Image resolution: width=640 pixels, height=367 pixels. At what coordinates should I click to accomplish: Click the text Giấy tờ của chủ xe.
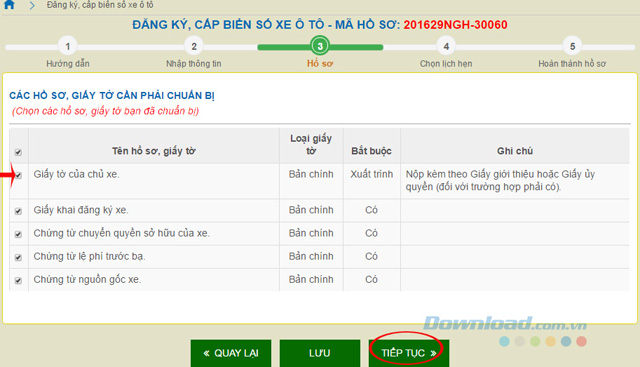pos(76,174)
